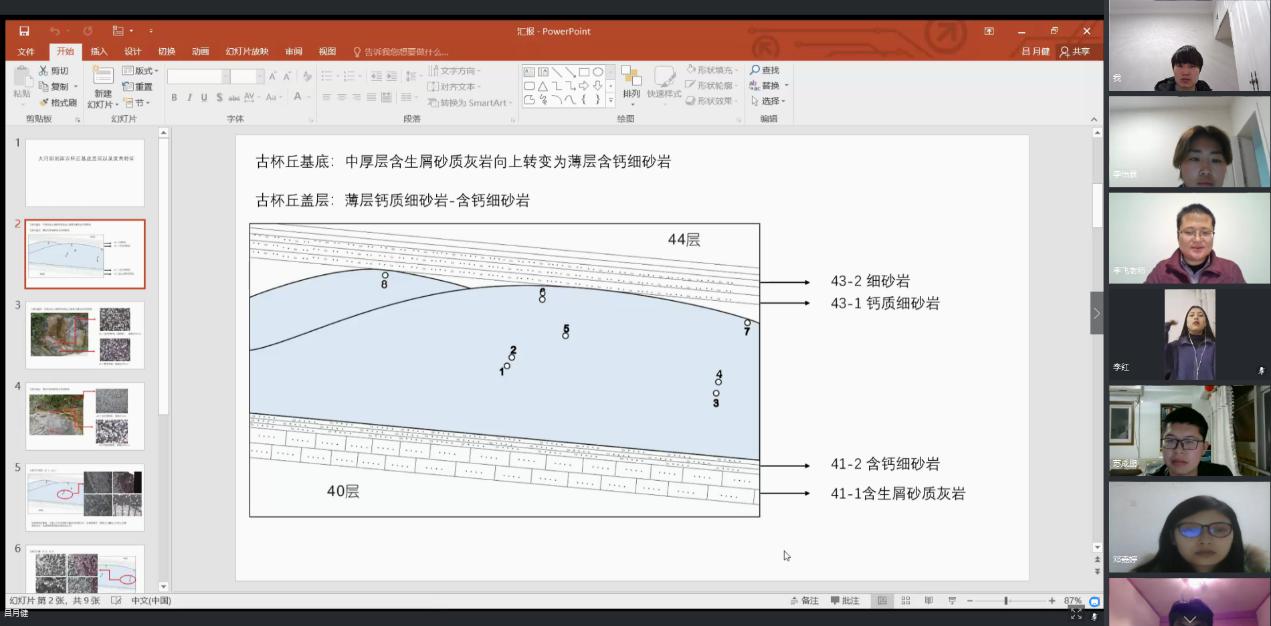The width and height of the screenshot is (1271, 626).
Task: Click the Save icon in quick access toolbar
Action: 24,31
